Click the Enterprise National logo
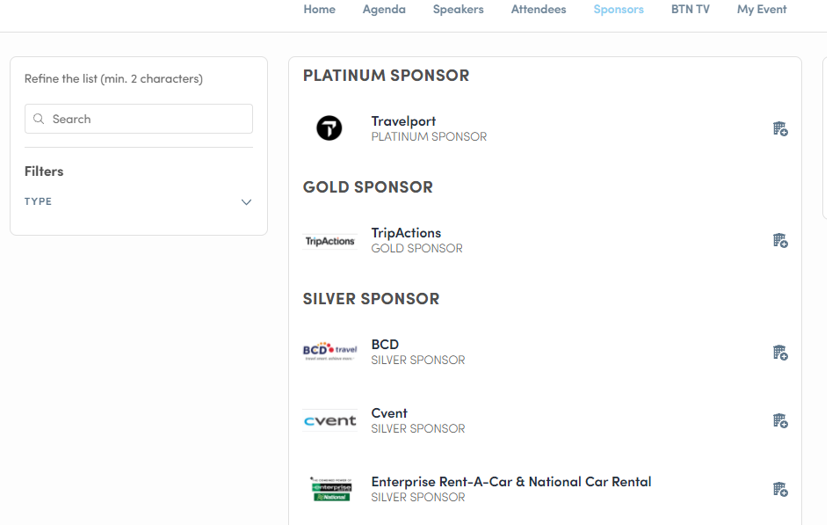Viewport: 827px width, 525px height. (331, 489)
